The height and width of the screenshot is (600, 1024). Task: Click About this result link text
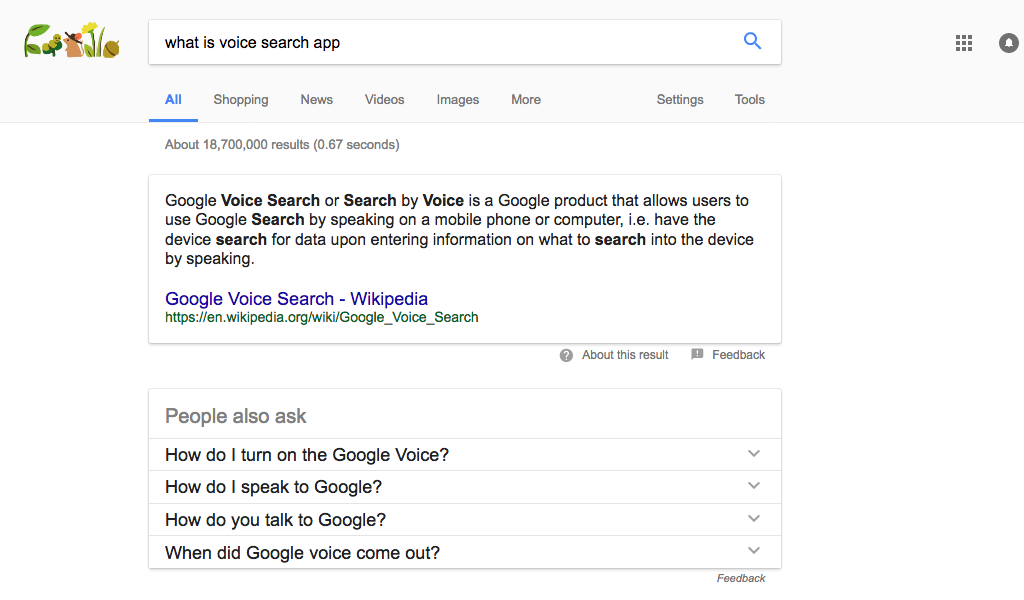[x=625, y=355]
